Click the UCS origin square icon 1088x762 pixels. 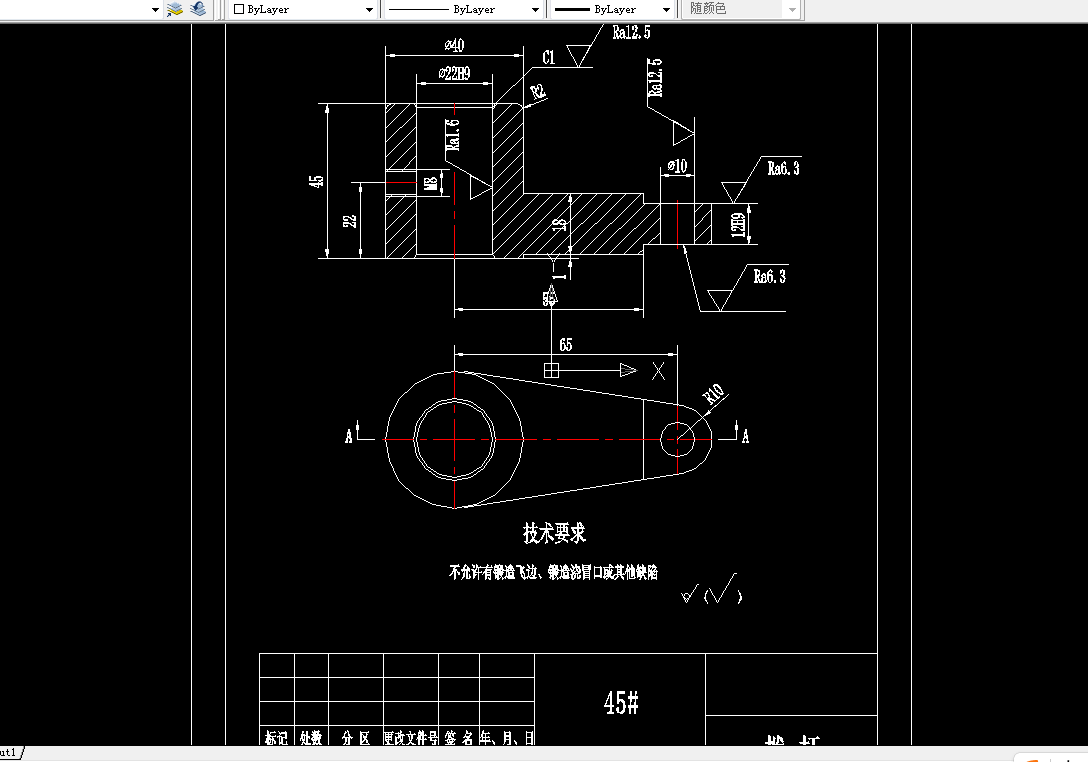551,370
